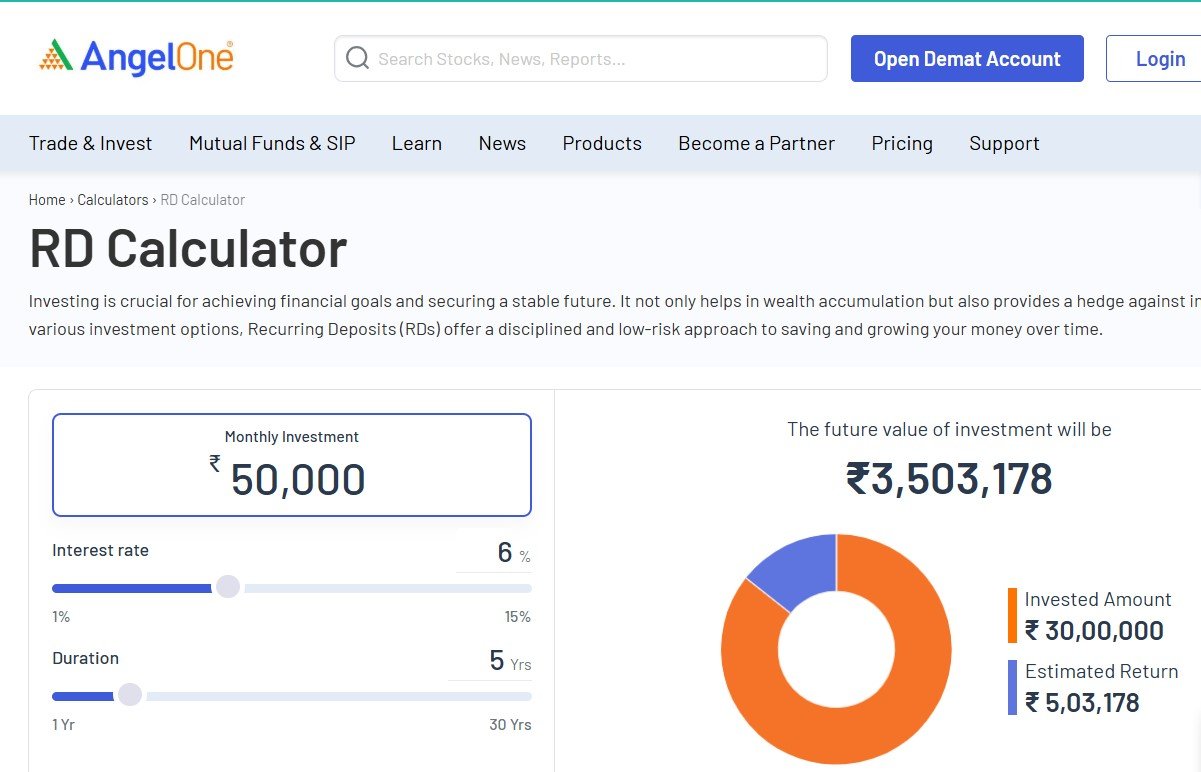Click the search magnifier icon
The width and height of the screenshot is (1201, 772).
click(x=357, y=59)
